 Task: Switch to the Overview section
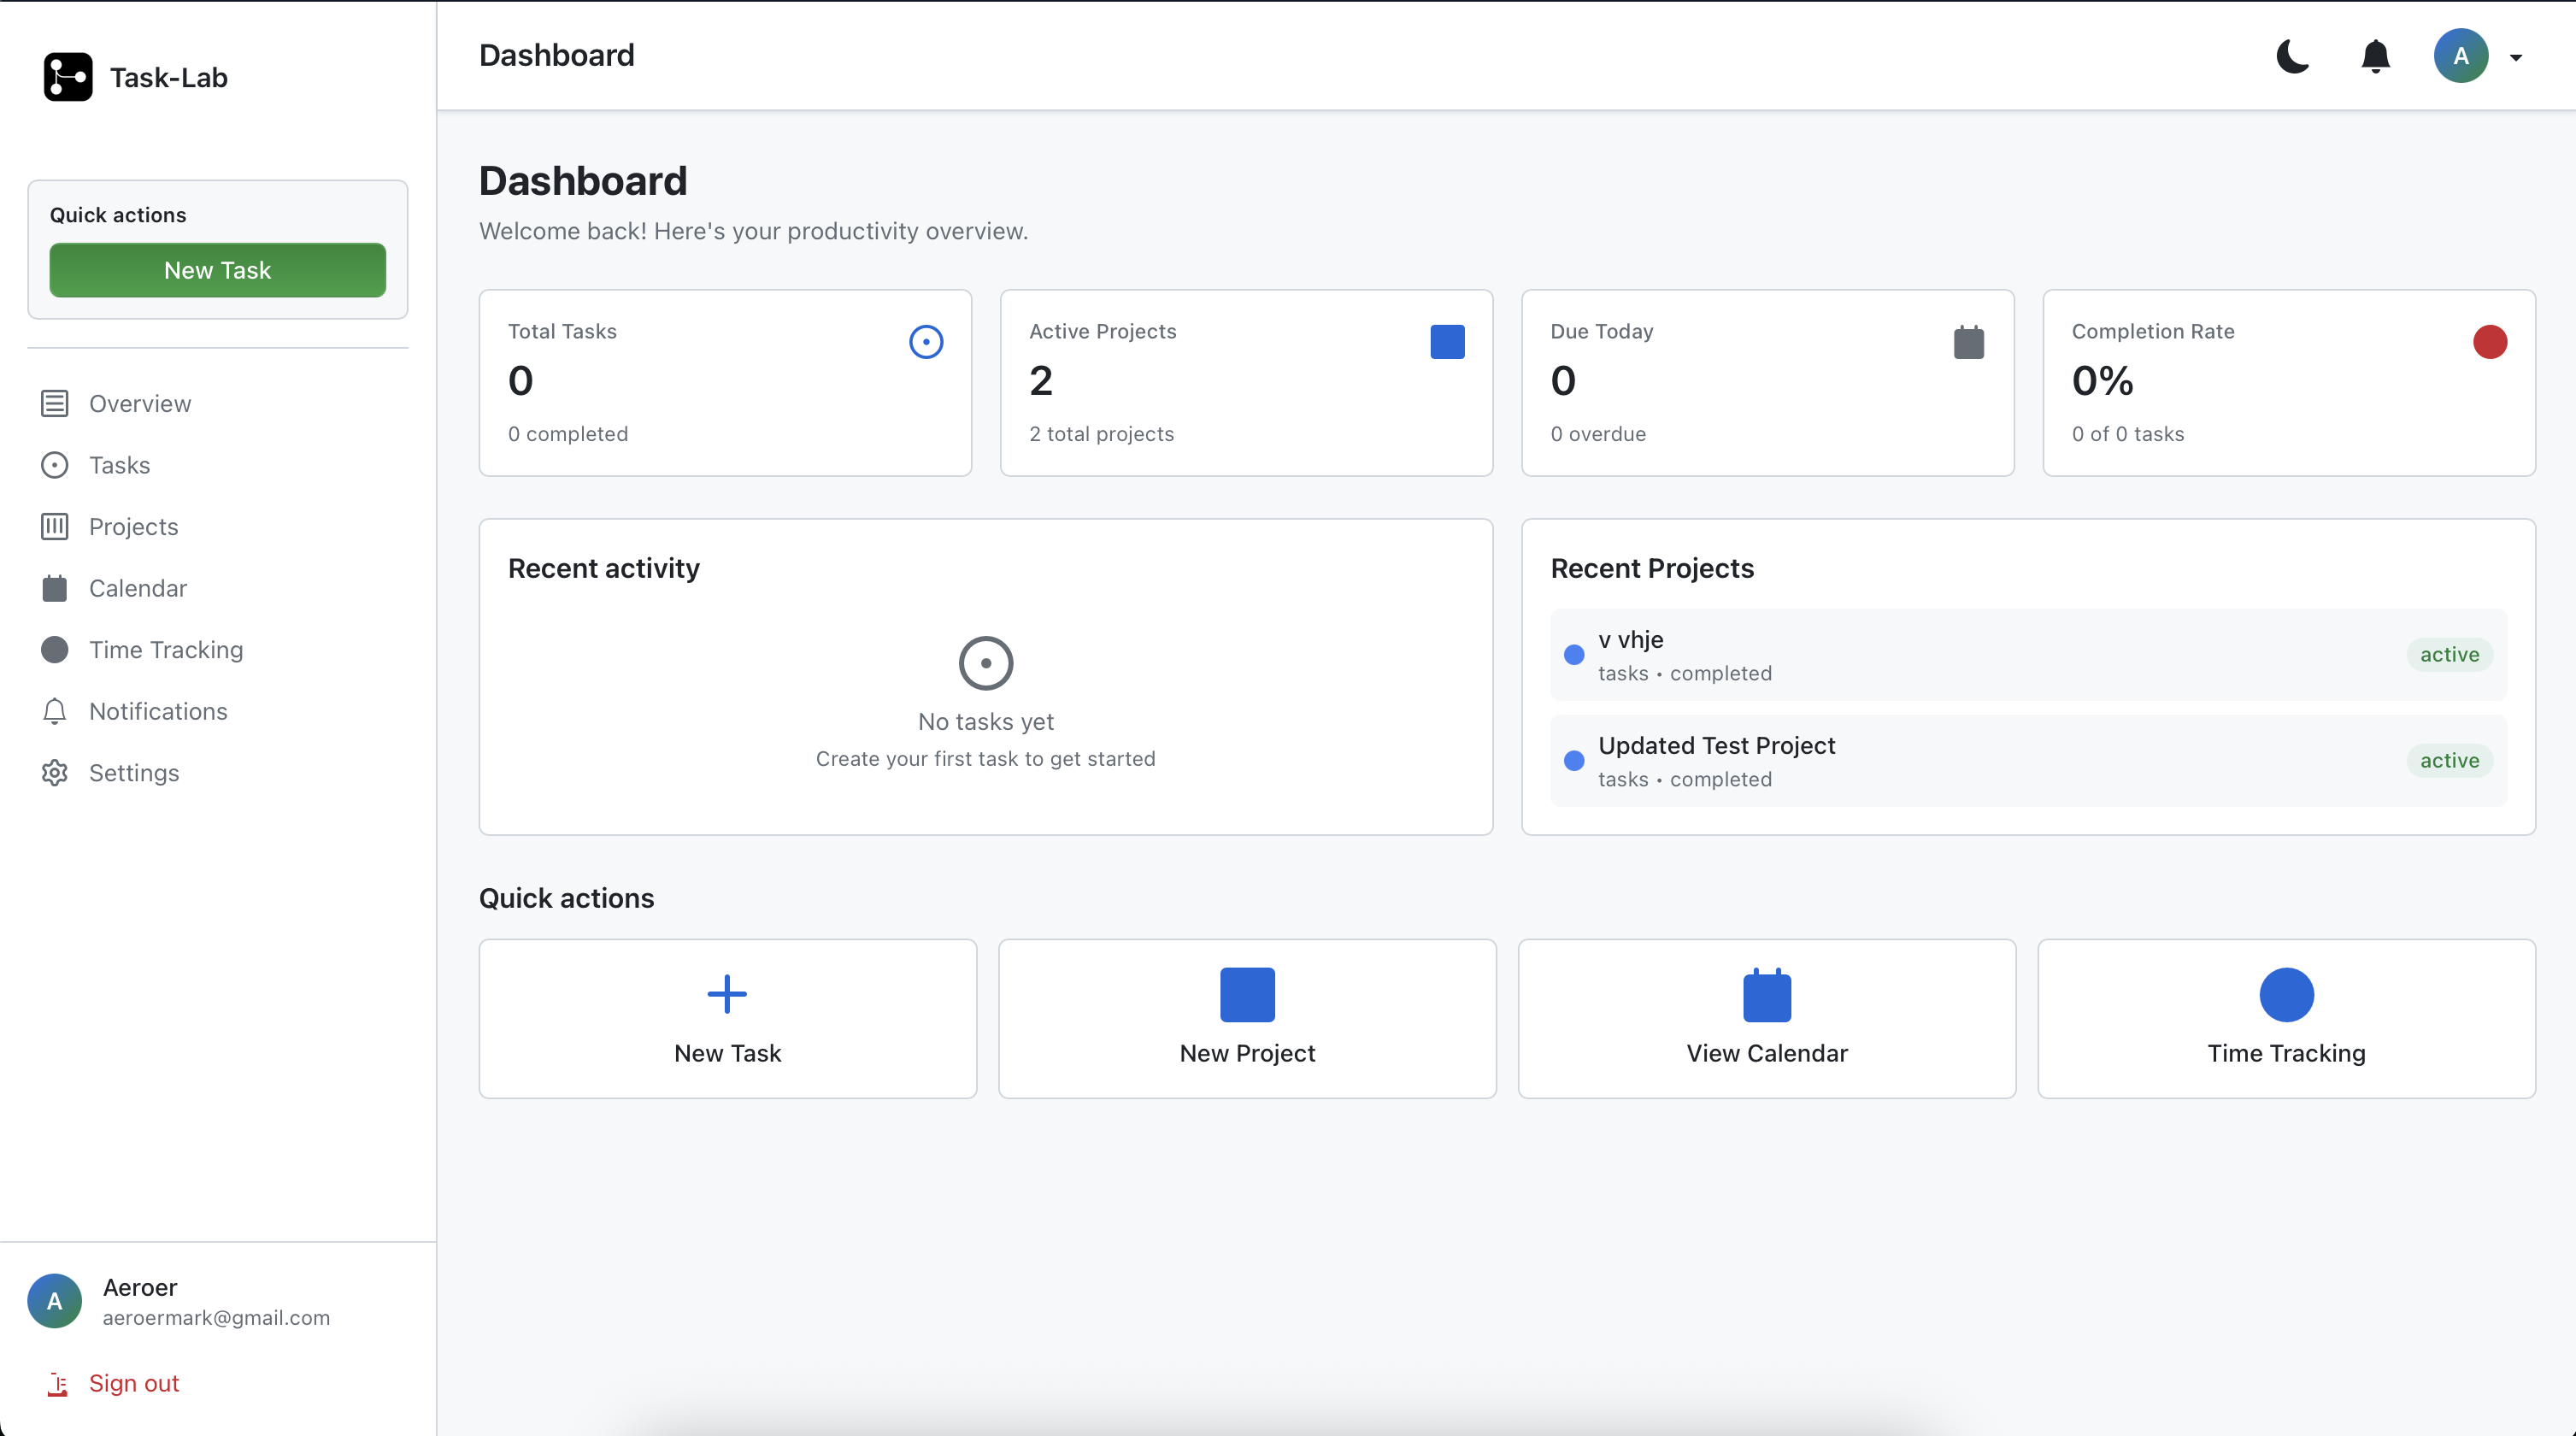pyautogui.click(x=140, y=403)
